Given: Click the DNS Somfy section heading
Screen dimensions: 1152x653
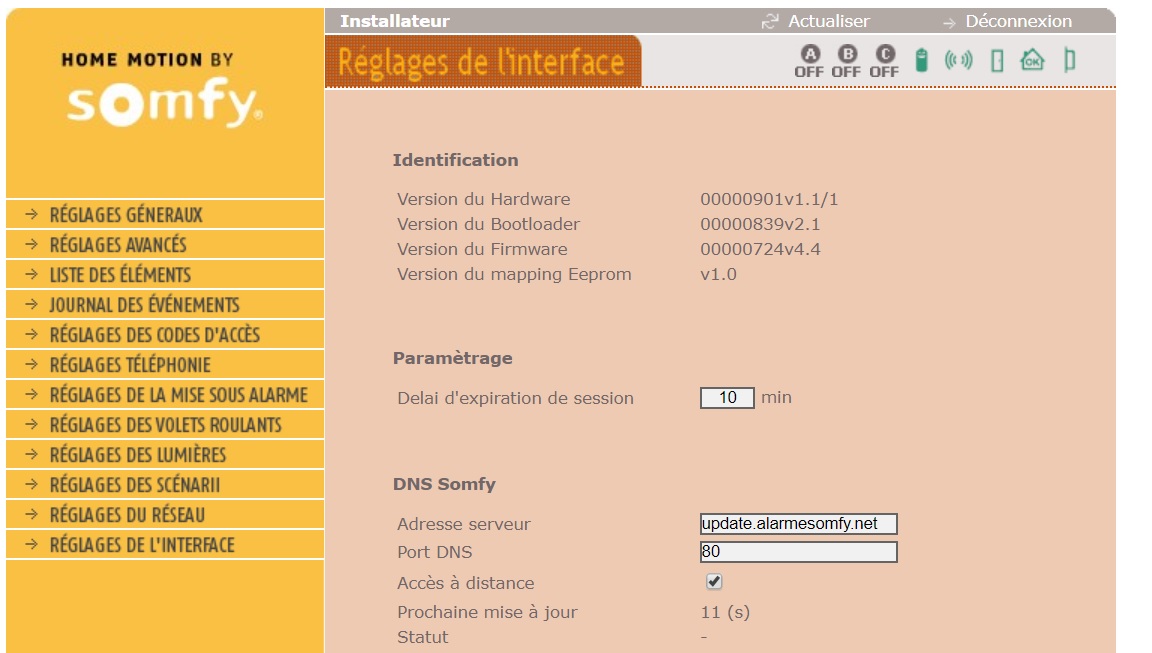Looking at the screenshot, I should coord(444,484).
